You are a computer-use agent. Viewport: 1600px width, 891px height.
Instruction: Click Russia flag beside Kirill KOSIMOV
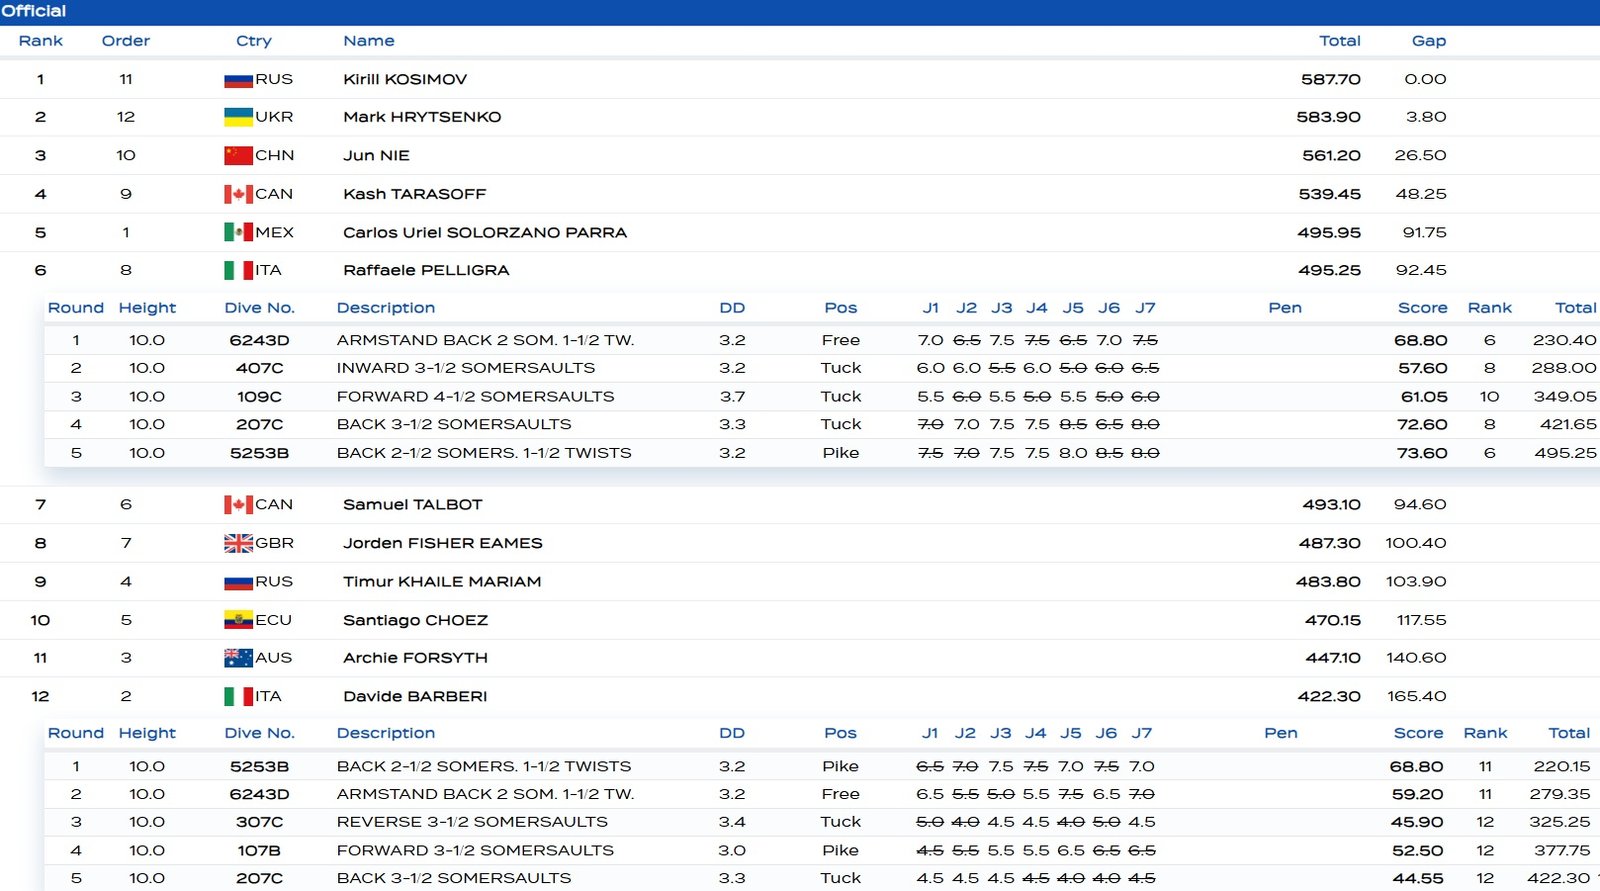coord(238,80)
